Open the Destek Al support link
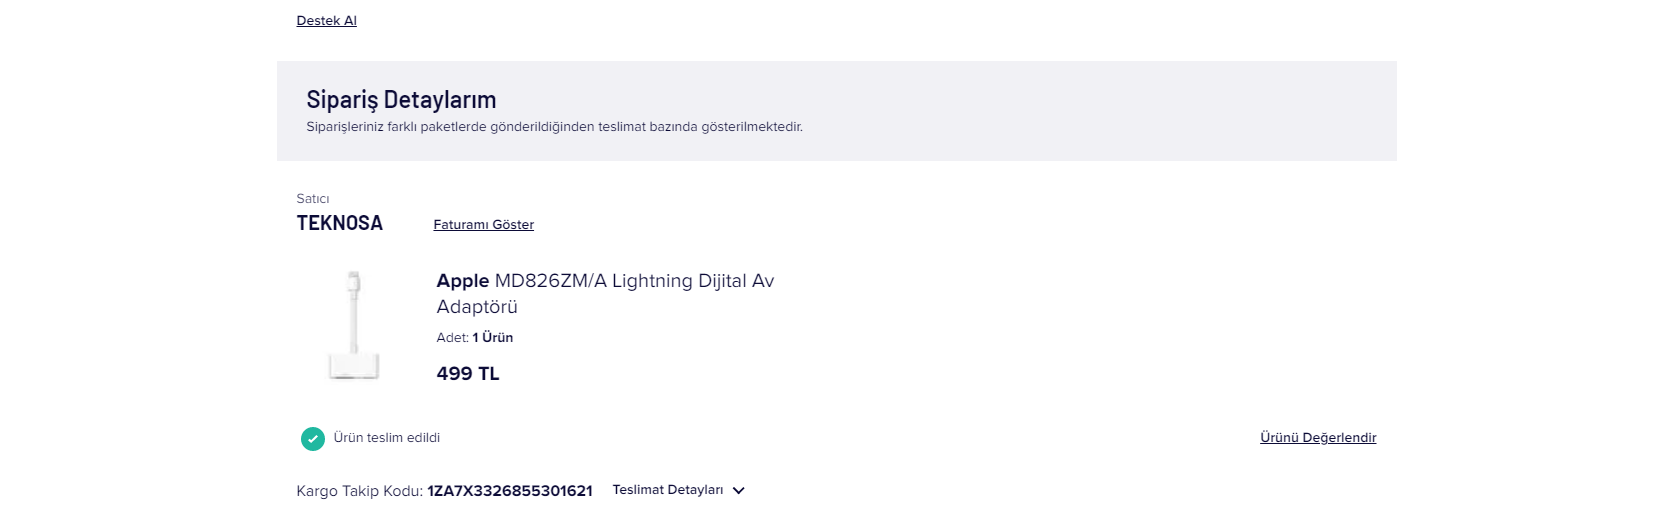This screenshot has height=517, width=1675. click(326, 20)
